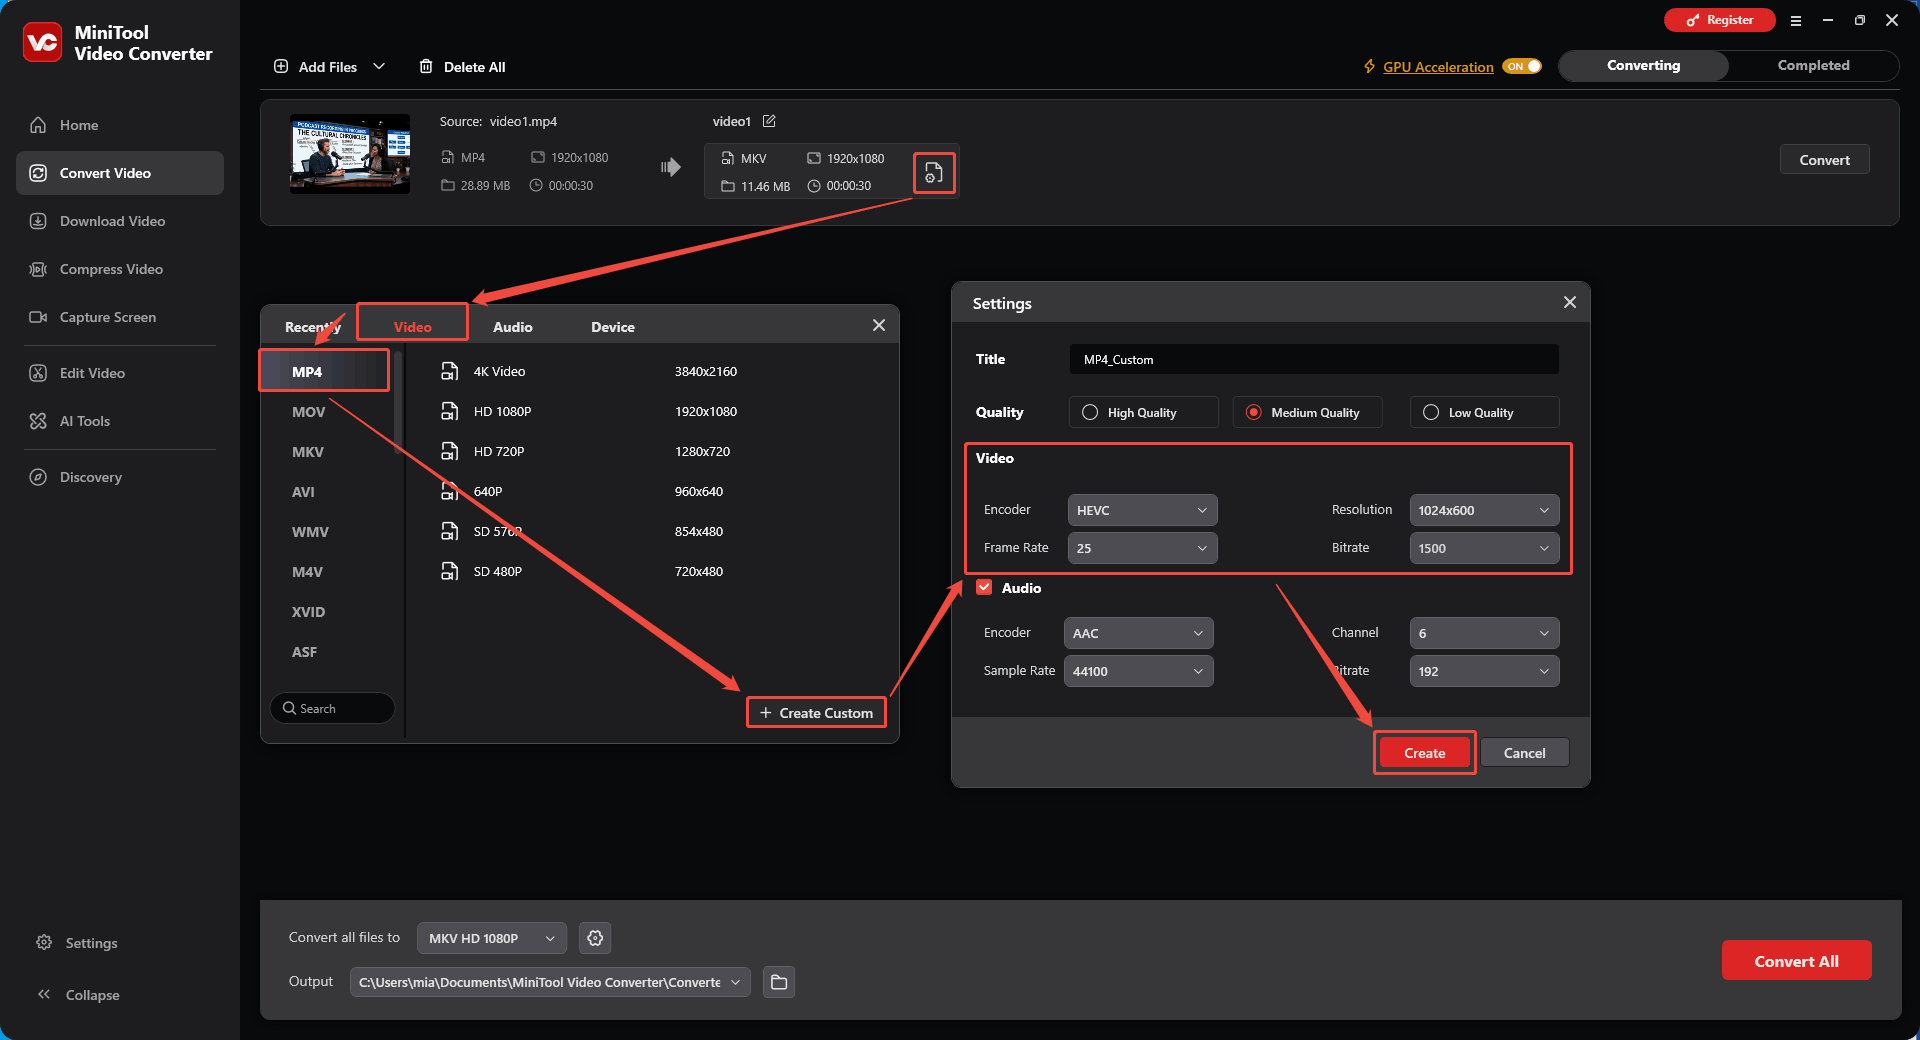Click the format Search box
Viewport: 1920px width, 1040px height.
(332, 708)
